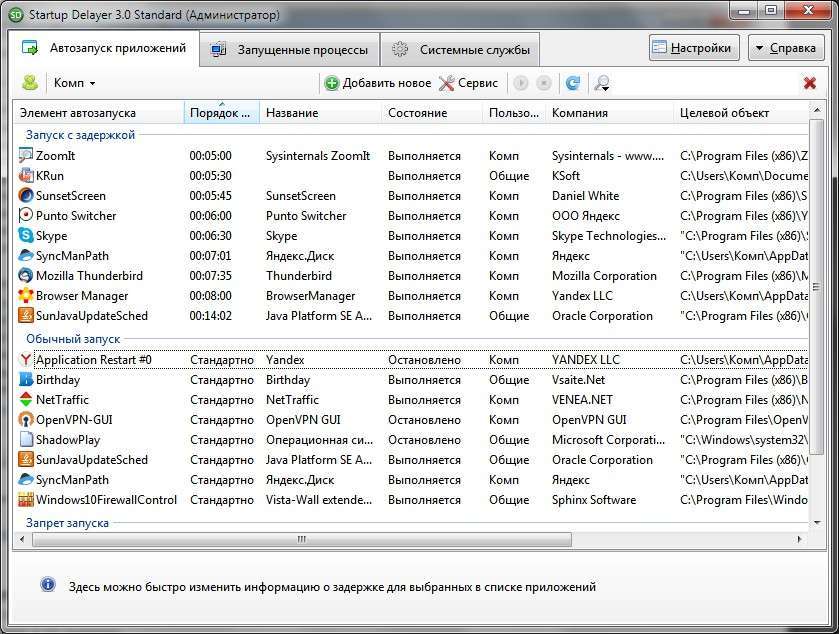Click KSoft company cell
The image size is (839, 634).
pos(566,175)
